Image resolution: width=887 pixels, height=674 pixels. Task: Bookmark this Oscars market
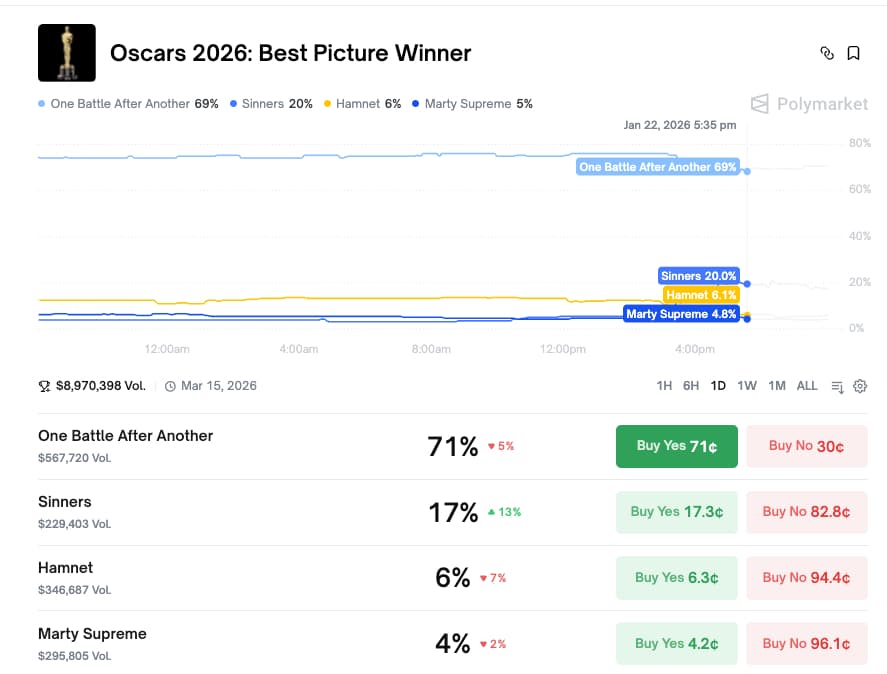pyautogui.click(x=854, y=53)
